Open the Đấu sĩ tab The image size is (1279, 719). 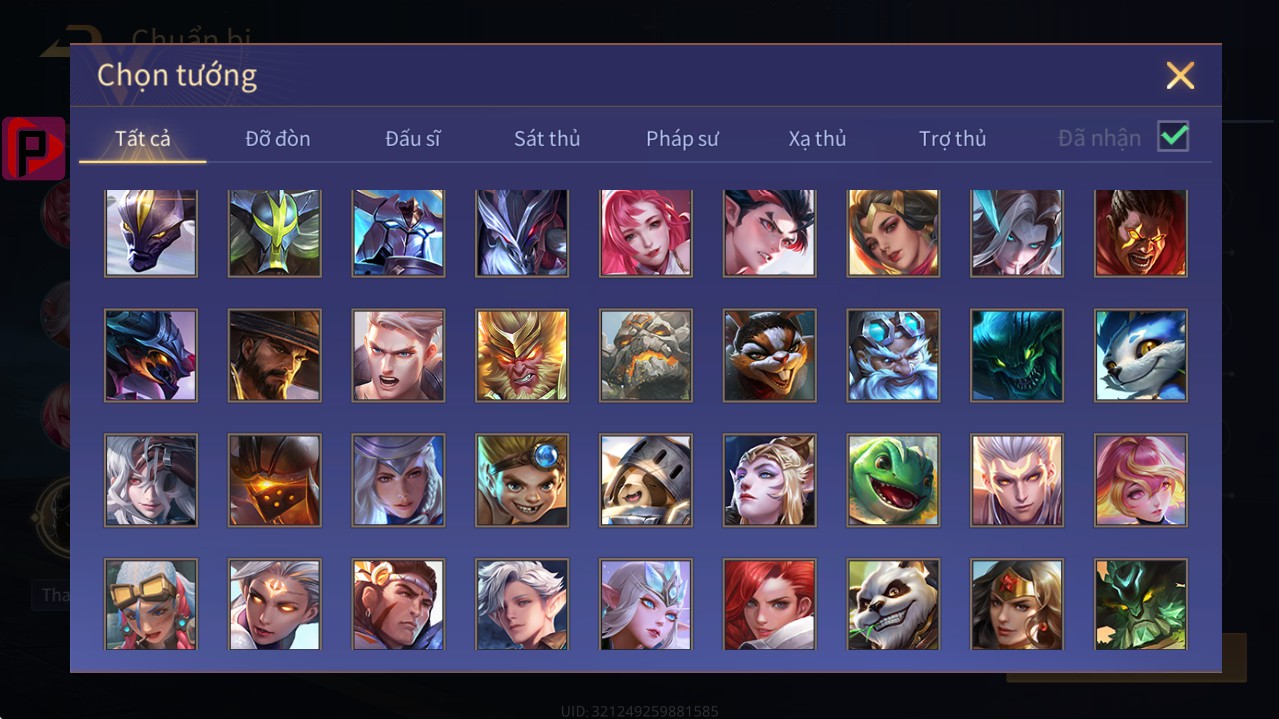click(x=413, y=138)
